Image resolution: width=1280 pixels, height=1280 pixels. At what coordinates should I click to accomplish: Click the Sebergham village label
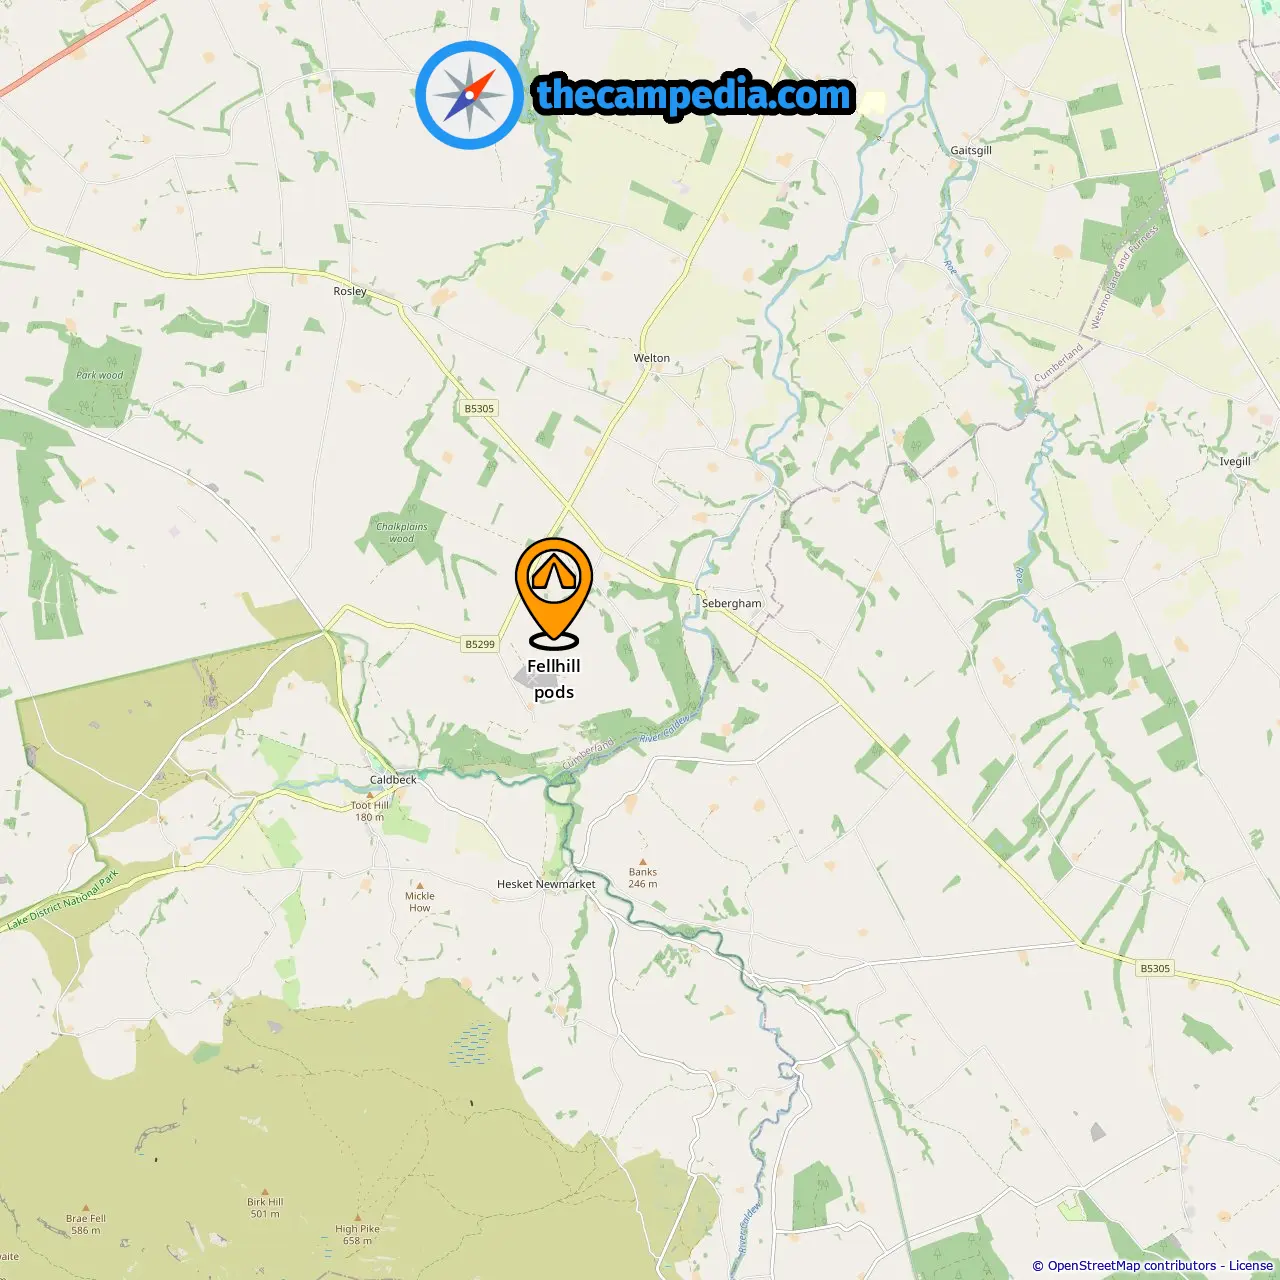point(731,603)
